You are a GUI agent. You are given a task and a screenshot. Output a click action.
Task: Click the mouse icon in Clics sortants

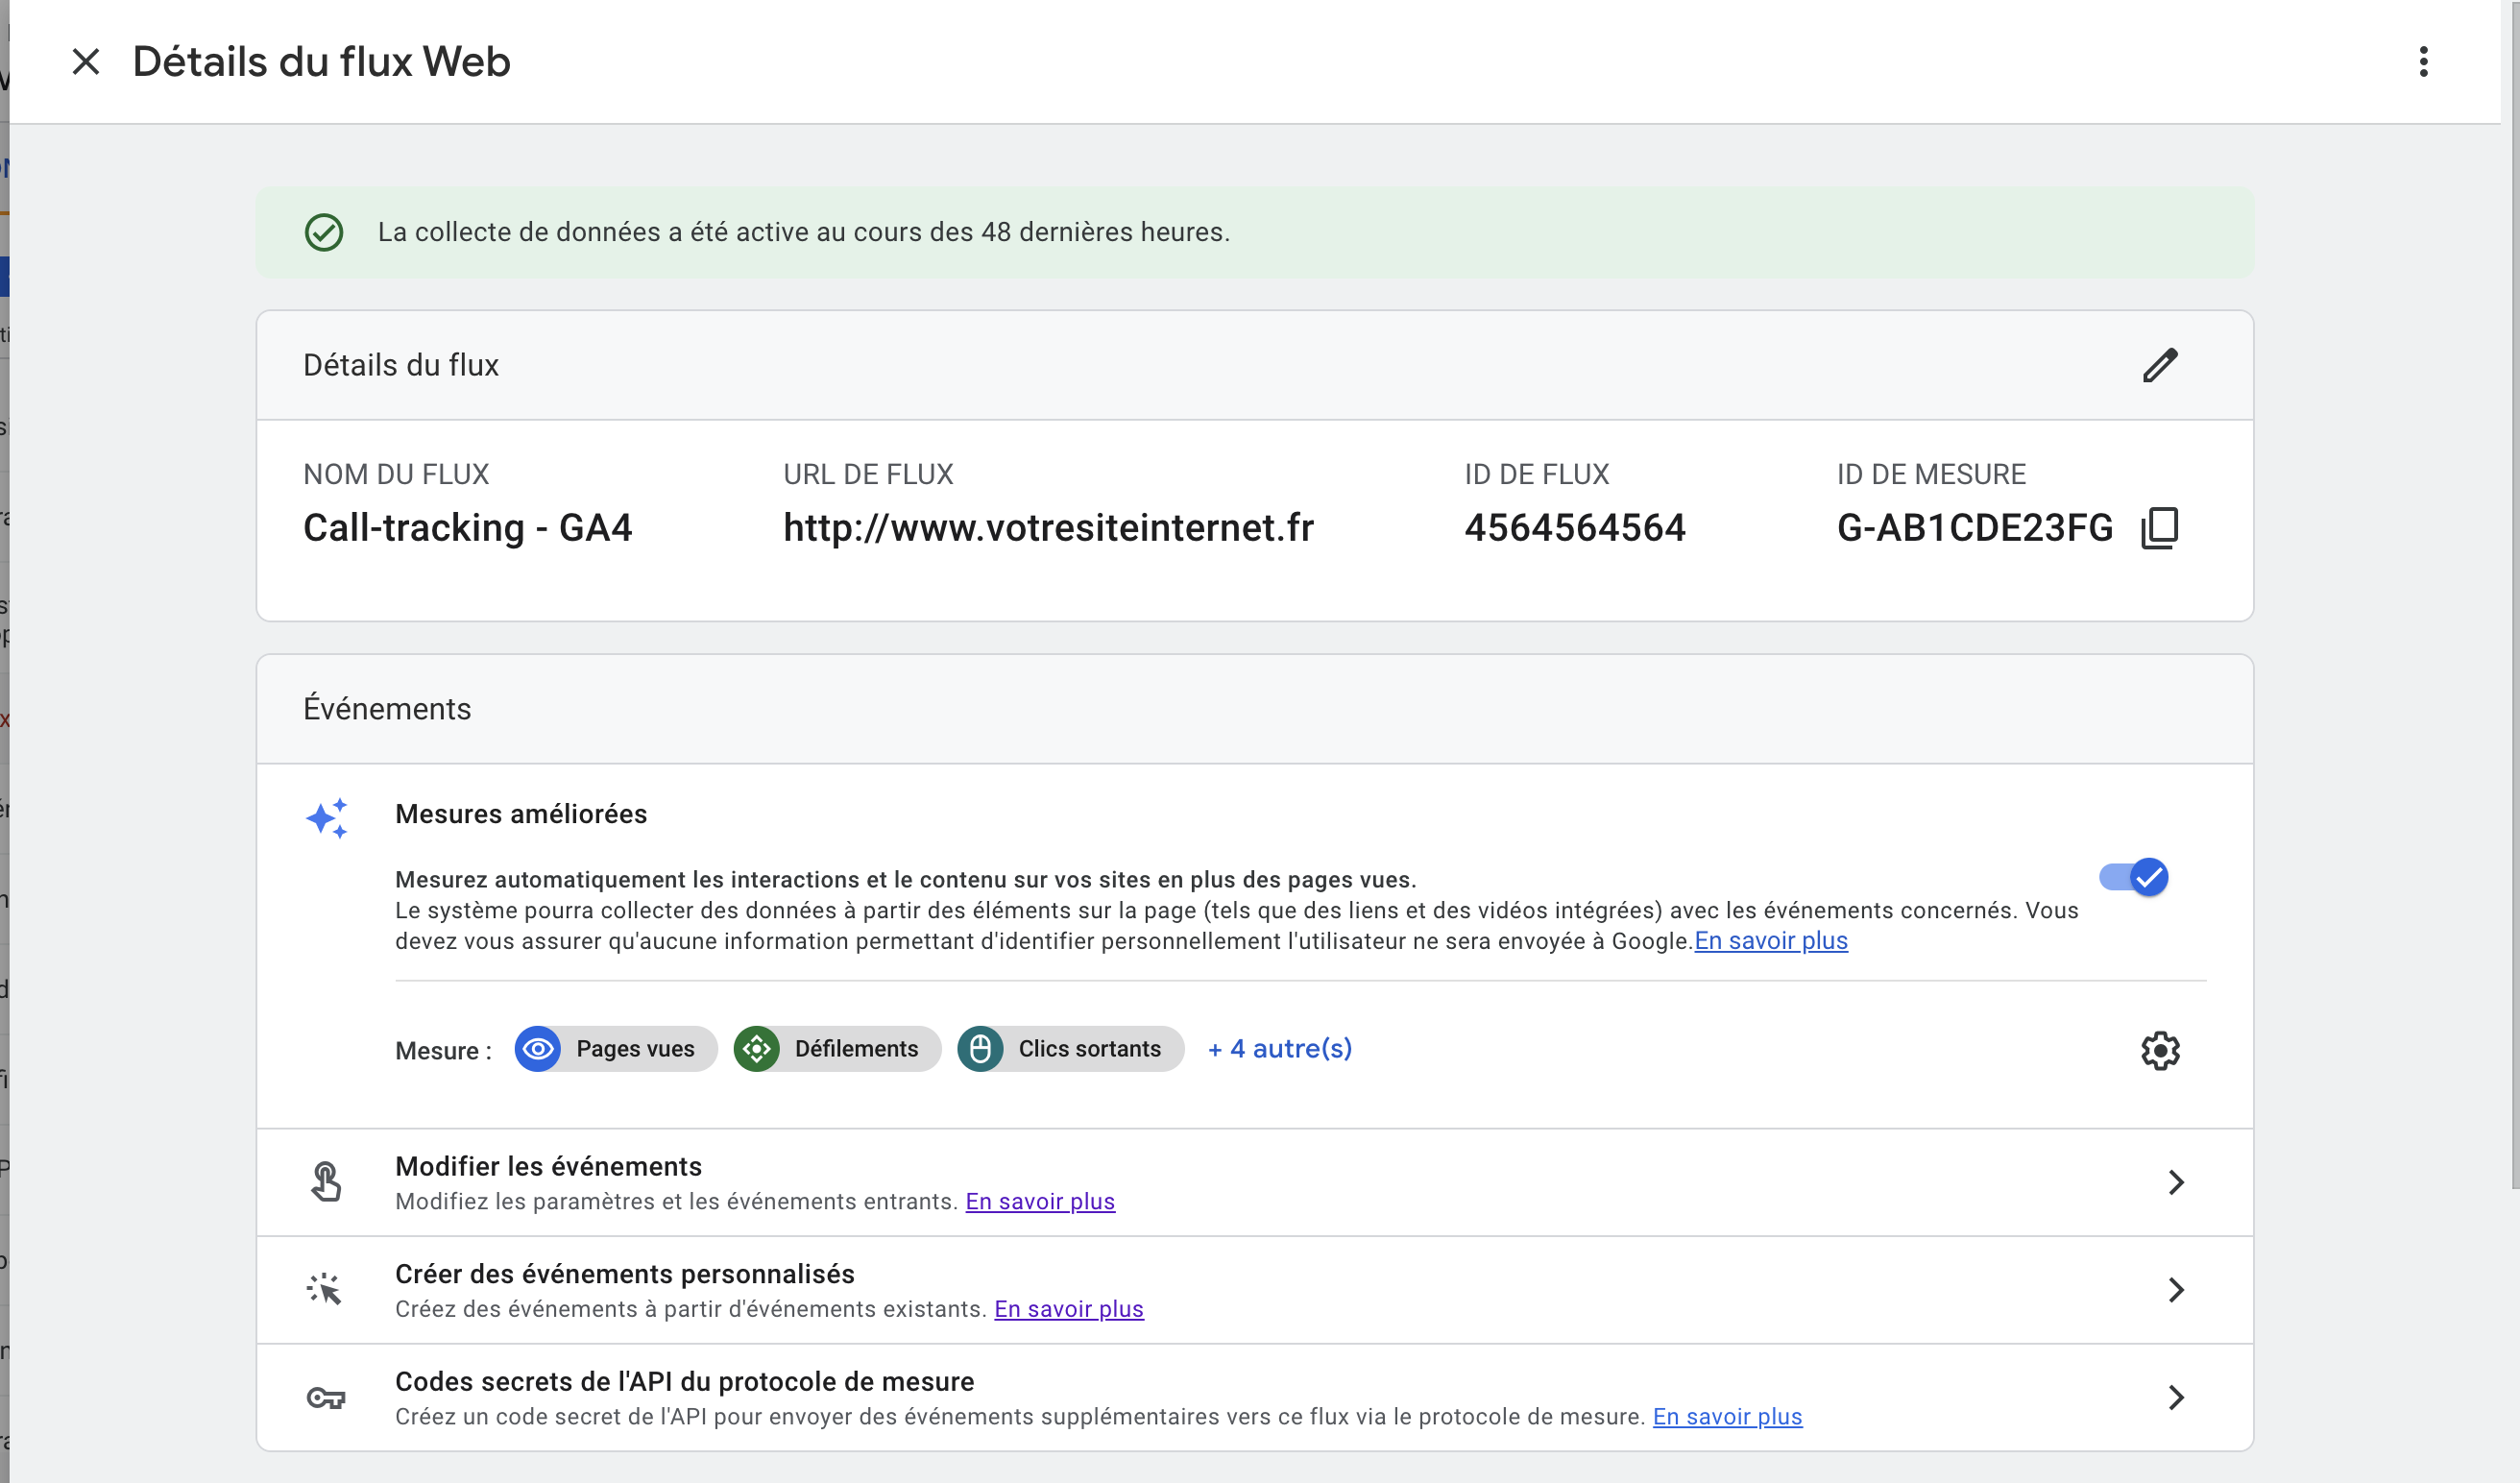[x=981, y=1049]
